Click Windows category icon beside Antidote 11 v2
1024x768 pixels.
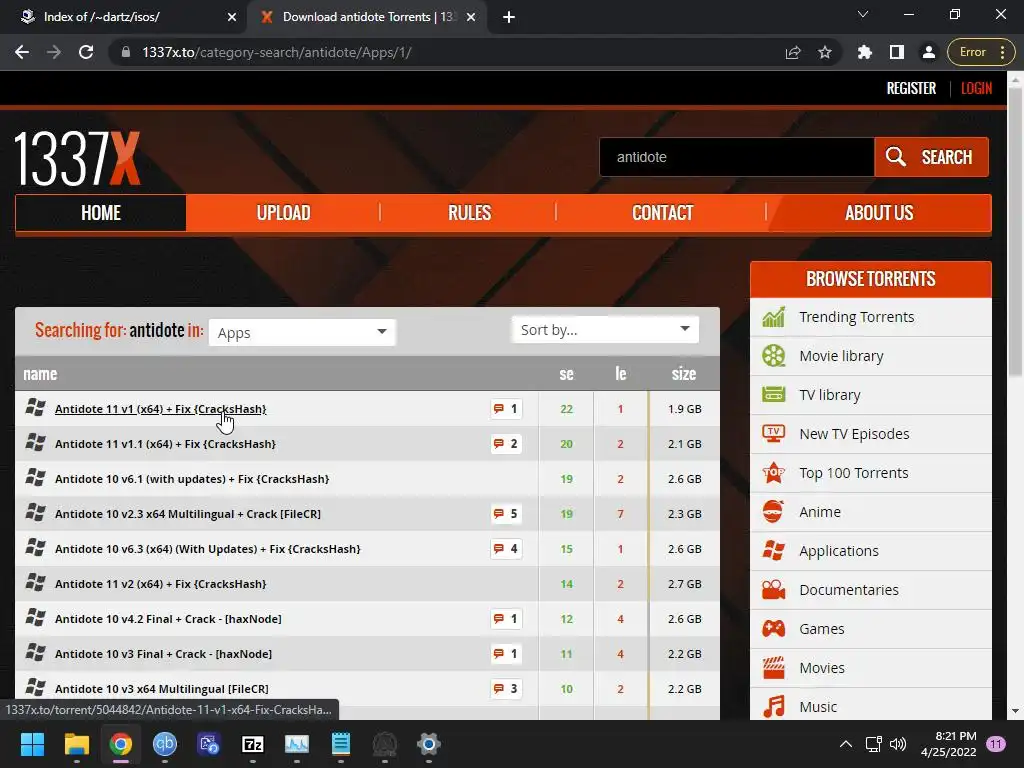pos(35,583)
